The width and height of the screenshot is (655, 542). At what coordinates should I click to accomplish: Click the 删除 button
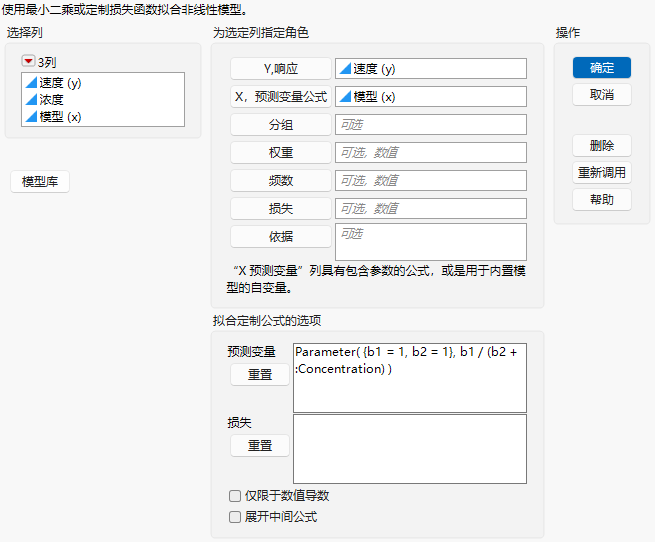pyautogui.click(x=602, y=145)
